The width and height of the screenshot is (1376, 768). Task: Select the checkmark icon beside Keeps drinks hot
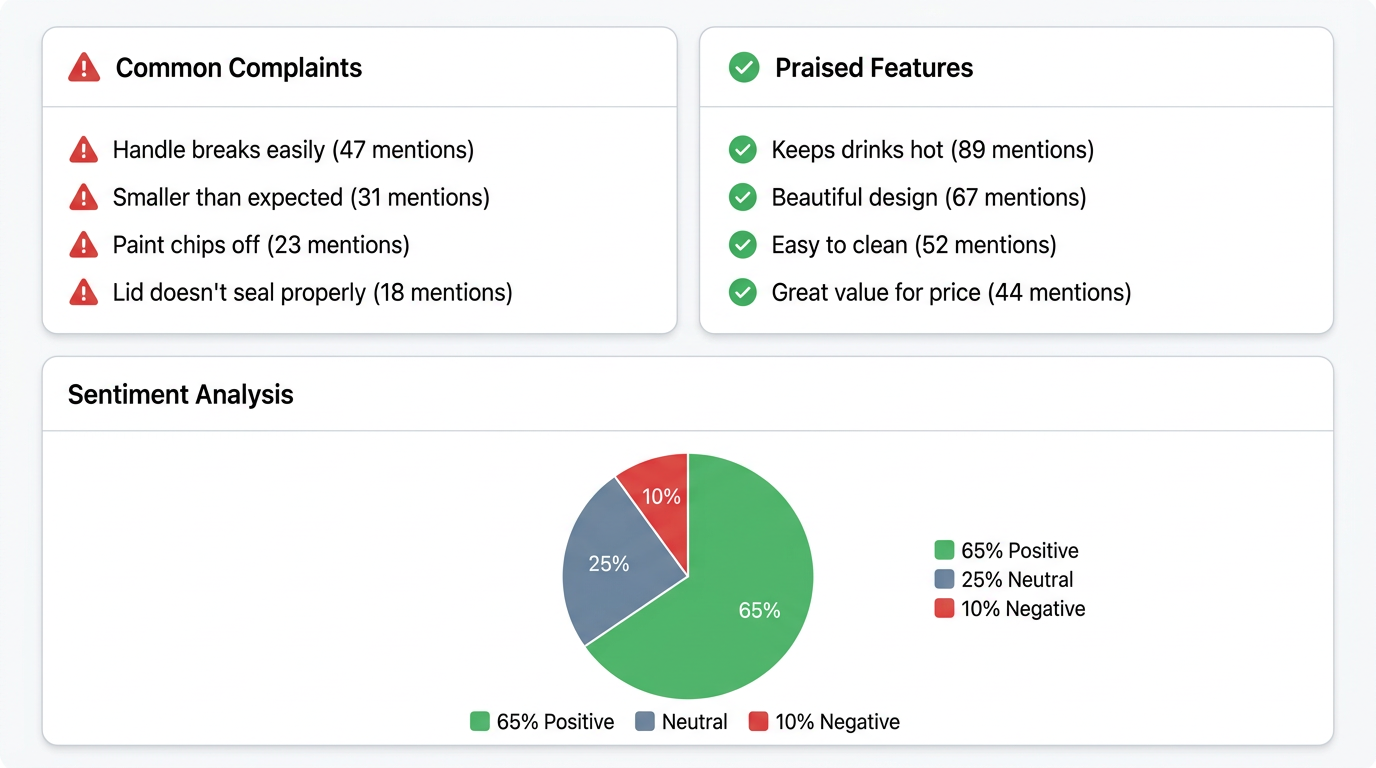(x=743, y=149)
